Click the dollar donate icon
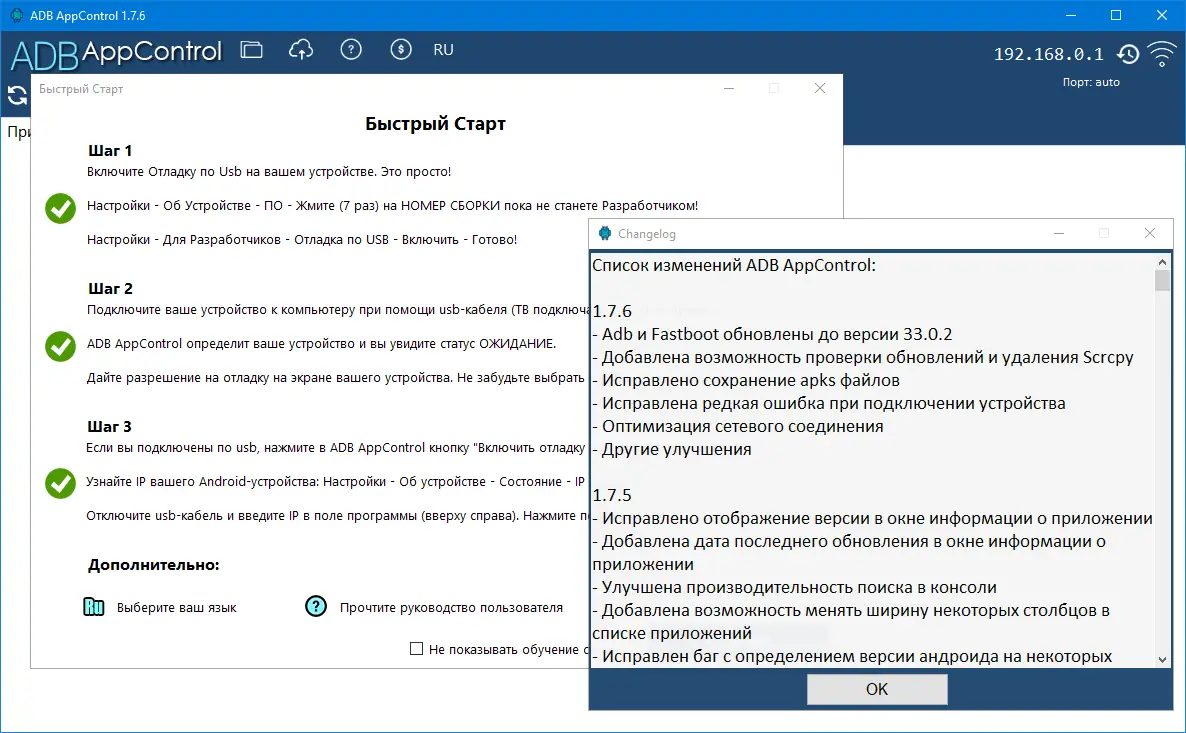 point(401,50)
